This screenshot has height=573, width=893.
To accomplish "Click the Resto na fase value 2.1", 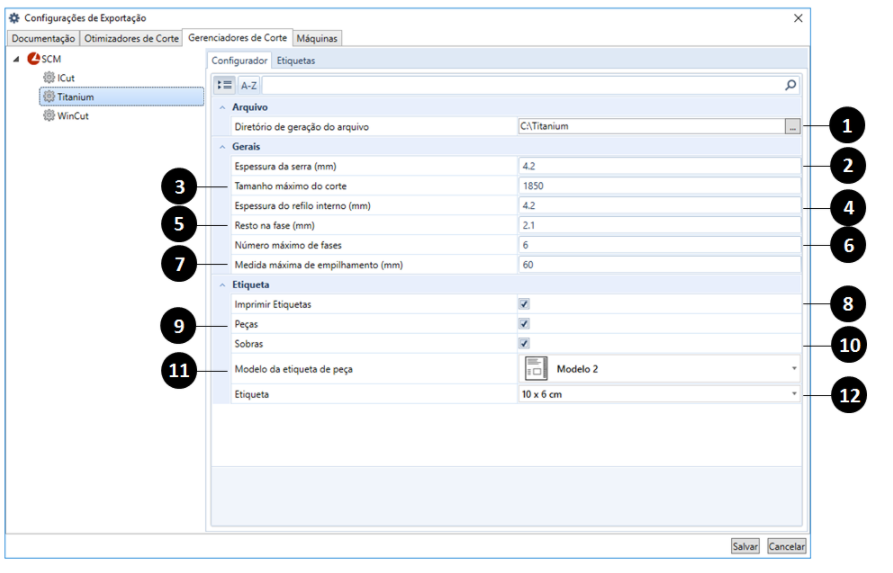I will (x=659, y=226).
